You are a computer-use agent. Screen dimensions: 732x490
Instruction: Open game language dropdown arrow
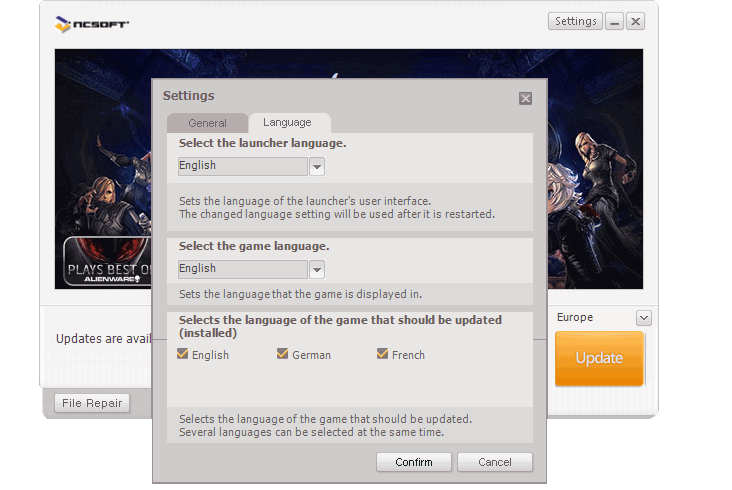point(317,270)
